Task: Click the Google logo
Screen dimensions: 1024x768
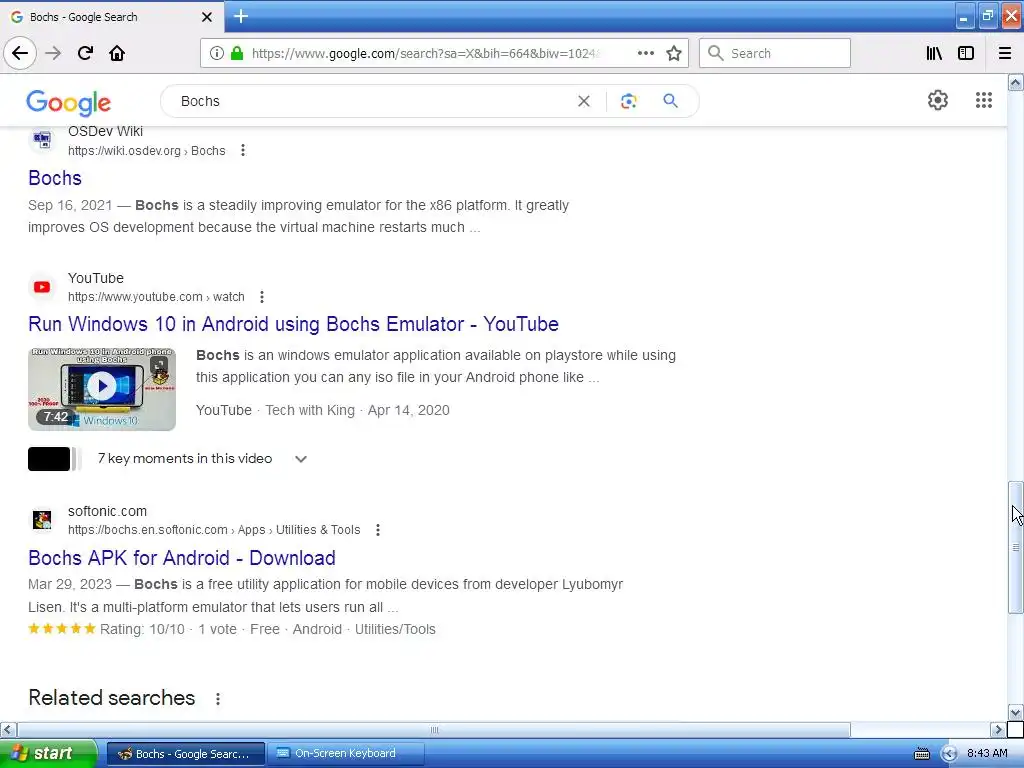Action: point(69,103)
